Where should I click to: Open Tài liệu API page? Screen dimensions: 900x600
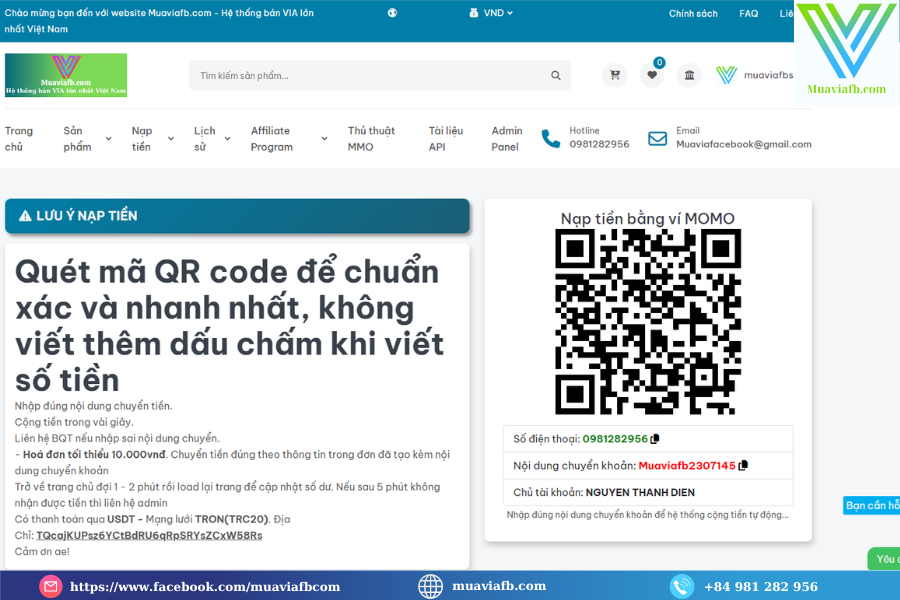[x=445, y=139]
